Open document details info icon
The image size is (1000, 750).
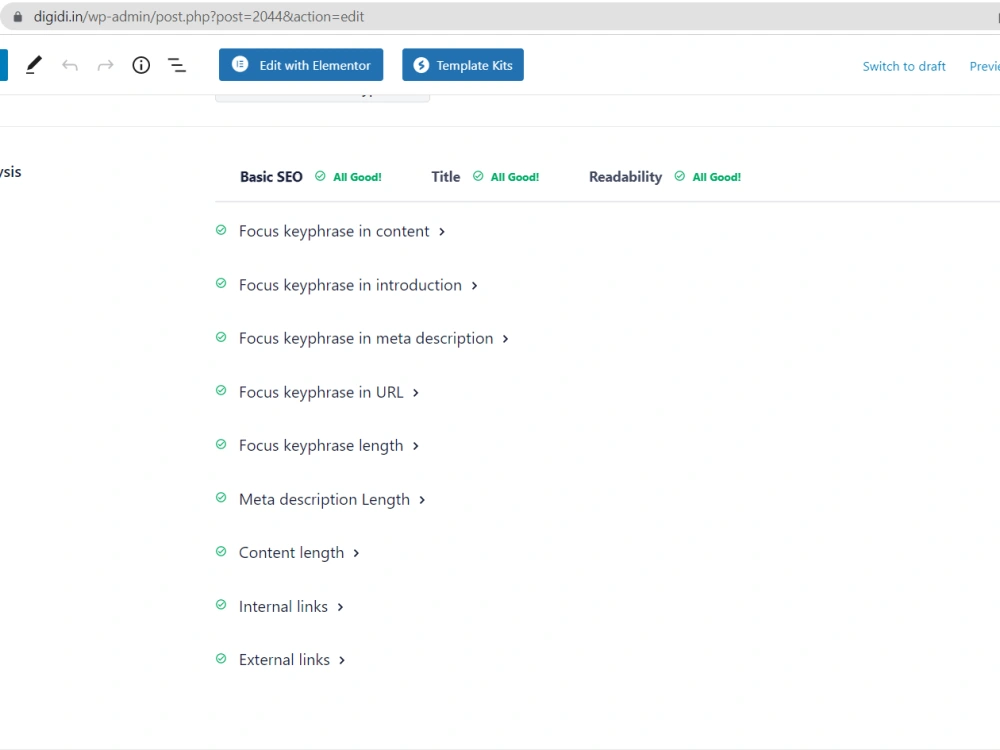point(141,65)
